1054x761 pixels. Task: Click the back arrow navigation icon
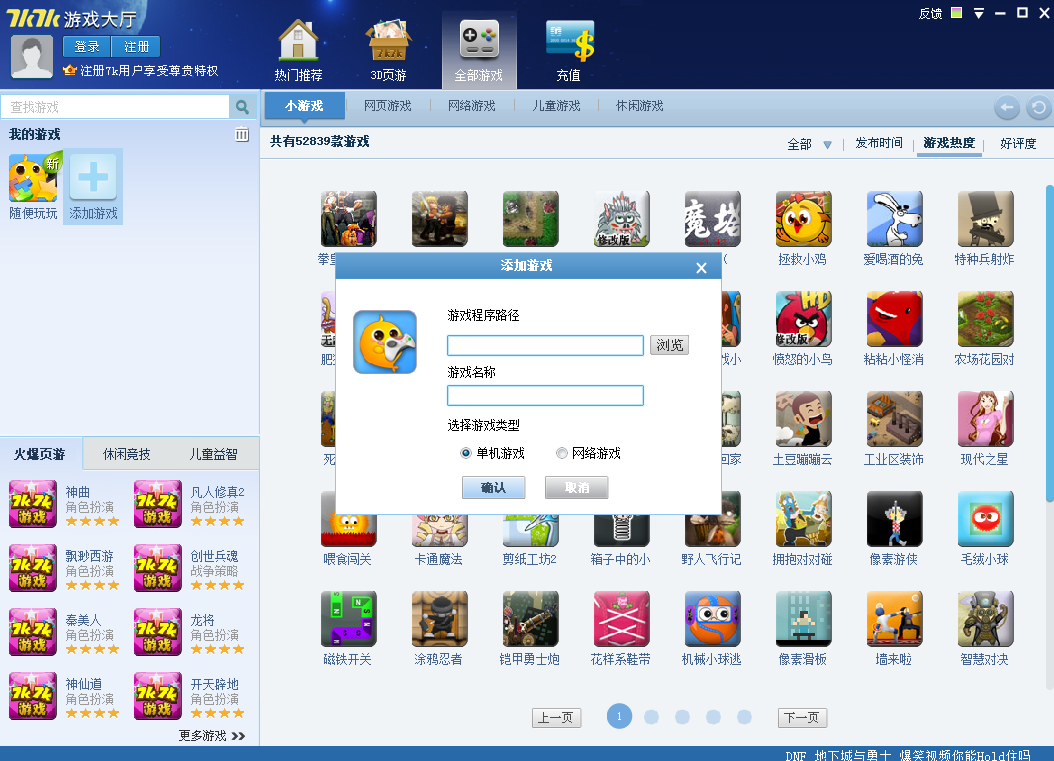point(1006,108)
